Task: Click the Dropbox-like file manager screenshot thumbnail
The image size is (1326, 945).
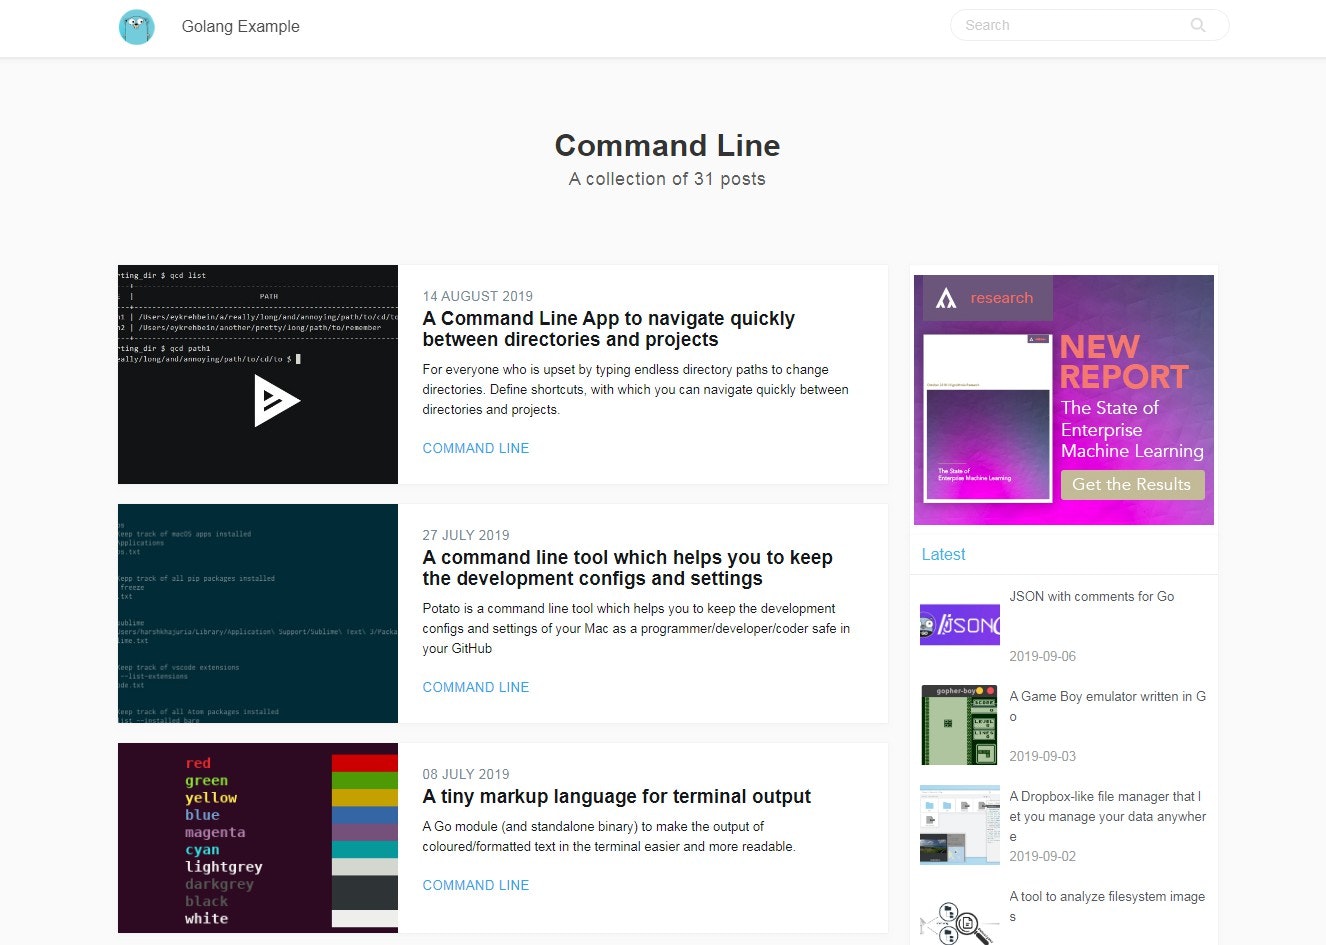Action: tap(959, 824)
